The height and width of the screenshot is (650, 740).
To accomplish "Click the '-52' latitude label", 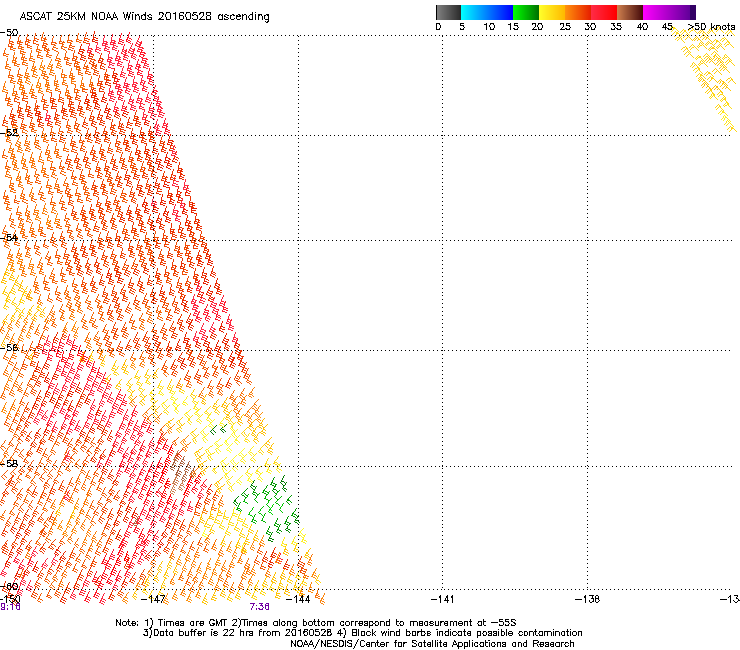I will [x=9, y=133].
